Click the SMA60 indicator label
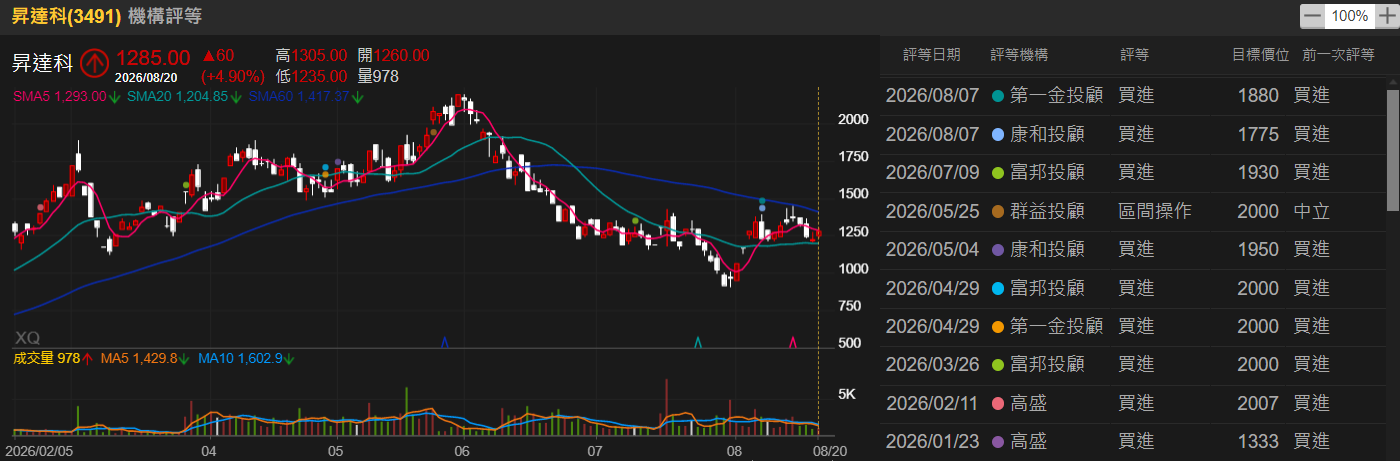1400x461 pixels. pos(298,97)
